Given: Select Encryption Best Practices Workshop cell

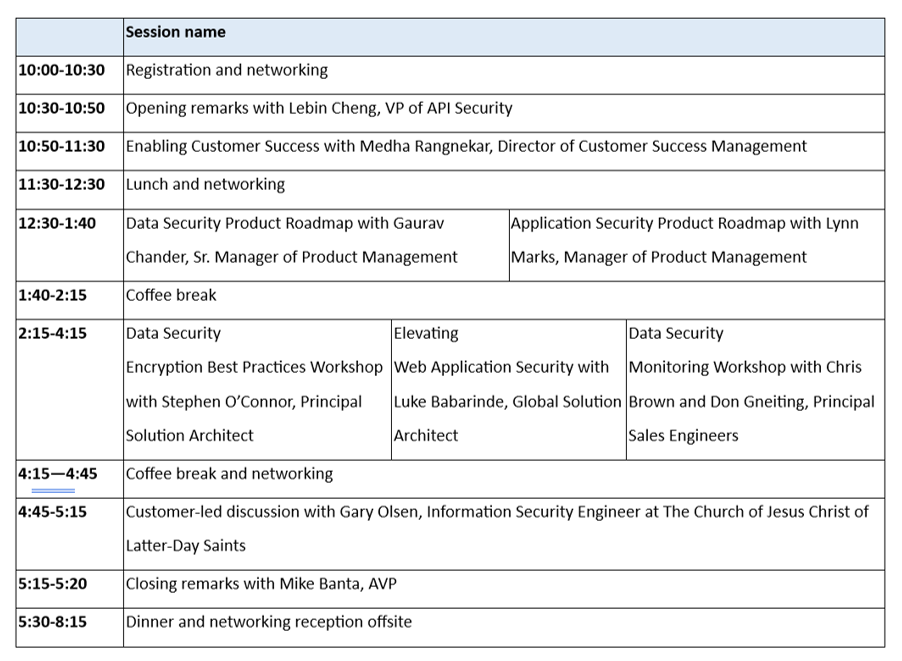Looking at the screenshot, I should [254, 385].
